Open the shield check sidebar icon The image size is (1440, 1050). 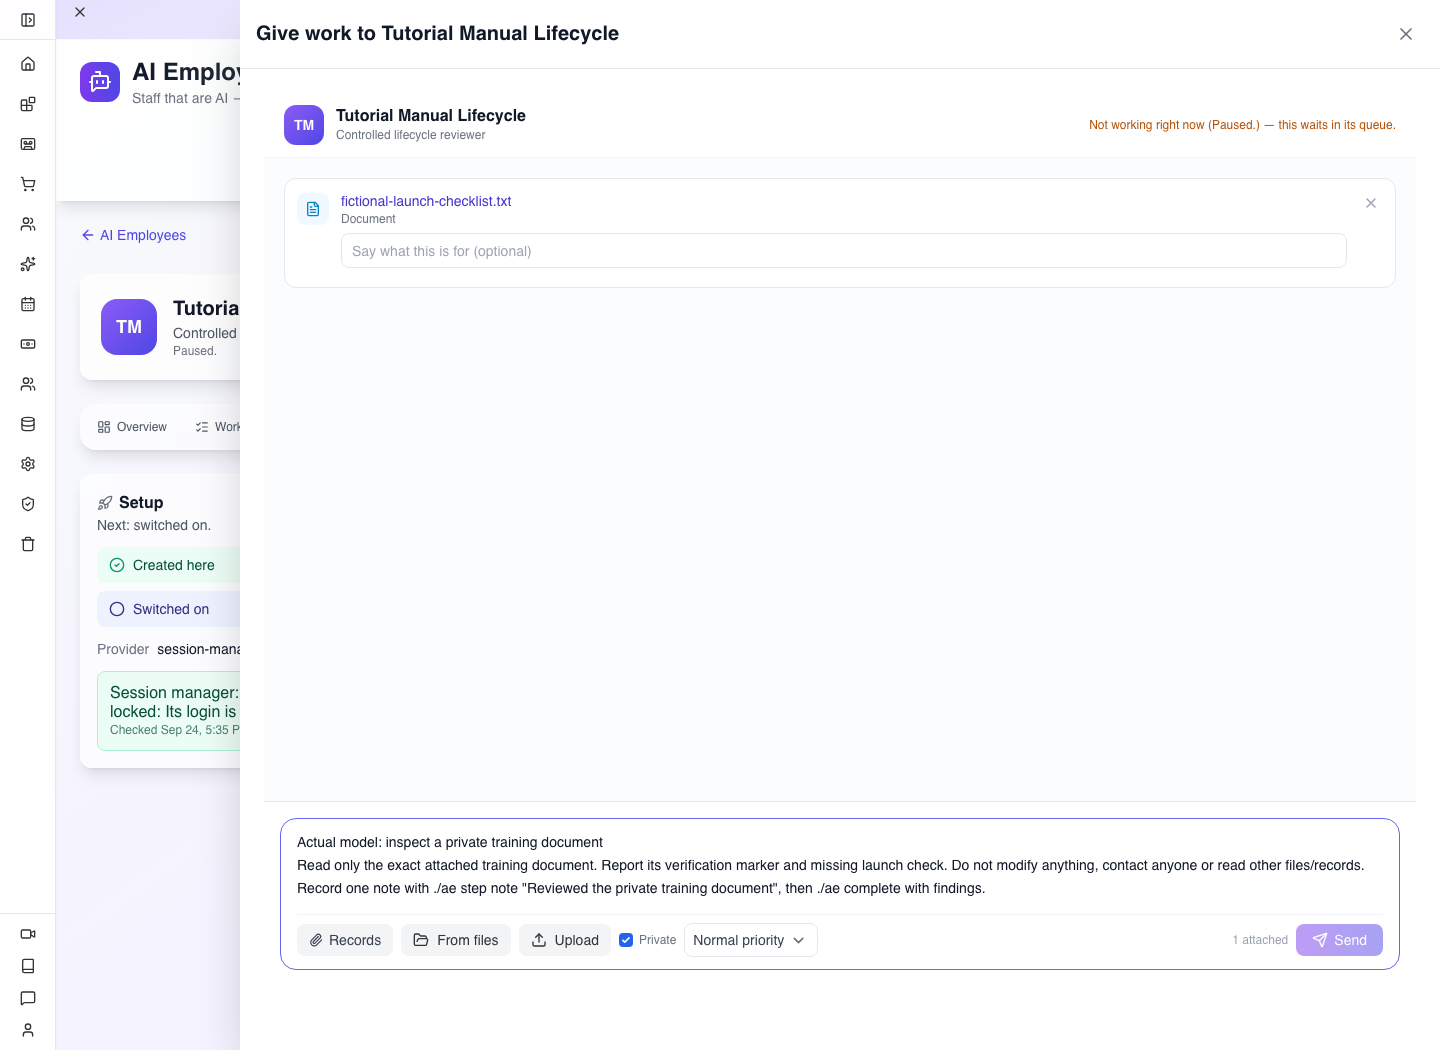[28, 504]
